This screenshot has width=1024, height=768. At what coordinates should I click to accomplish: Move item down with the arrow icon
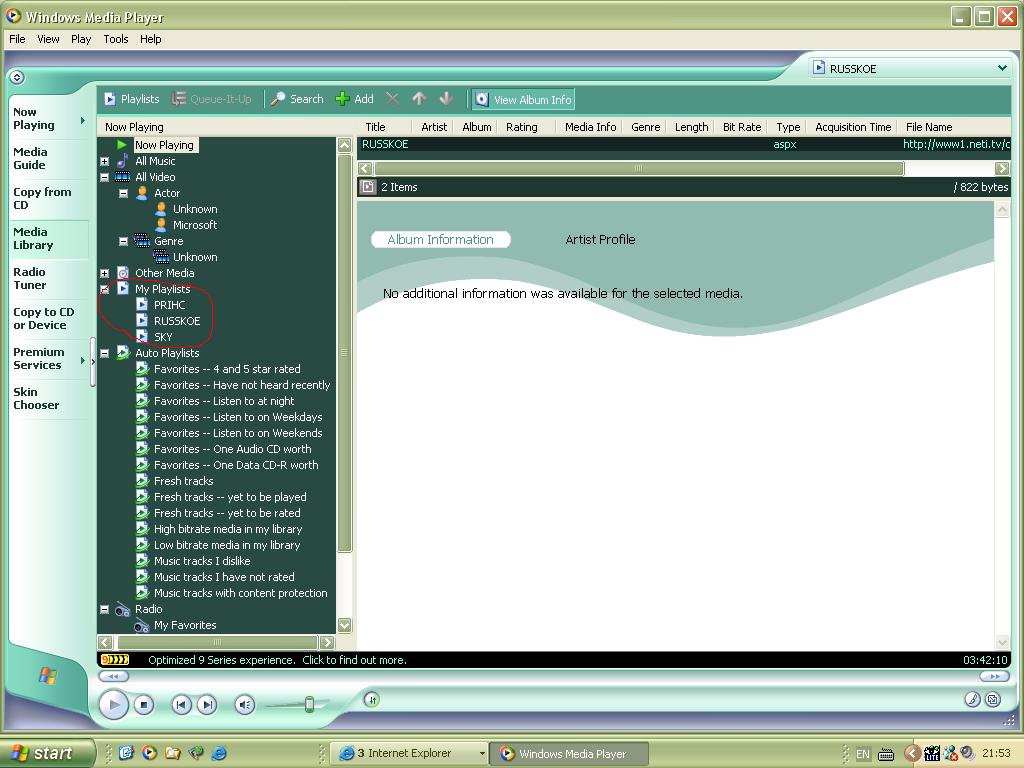[x=446, y=99]
